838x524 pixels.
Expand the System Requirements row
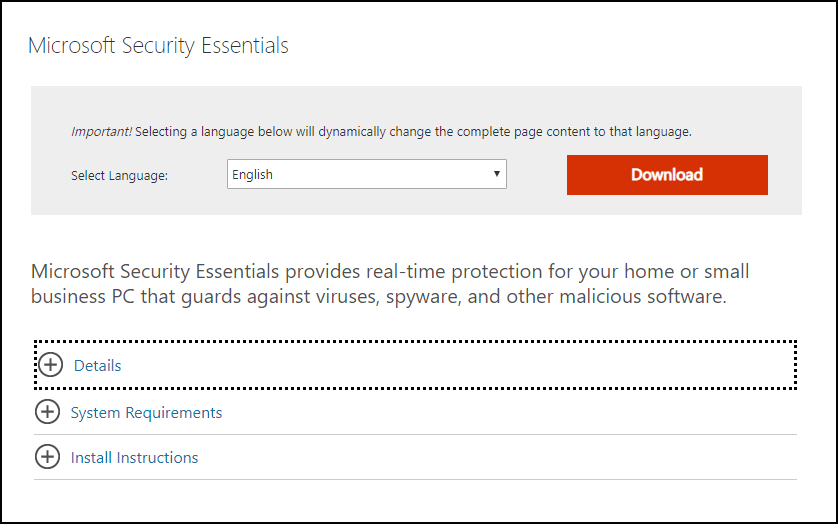point(415,412)
